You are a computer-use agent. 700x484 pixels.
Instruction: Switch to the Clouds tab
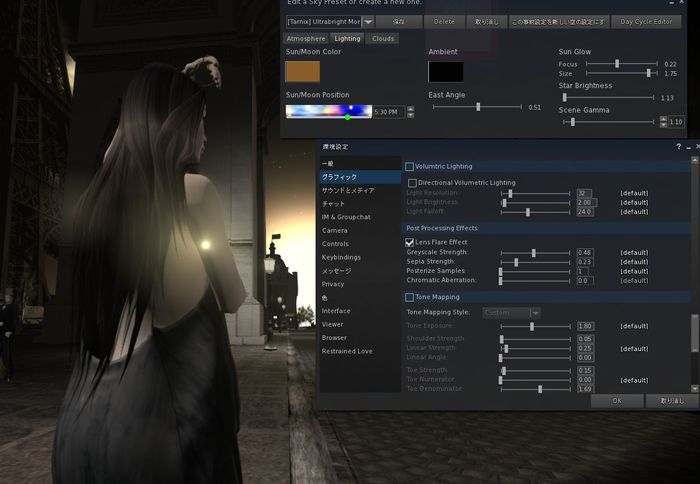tap(383, 39)
